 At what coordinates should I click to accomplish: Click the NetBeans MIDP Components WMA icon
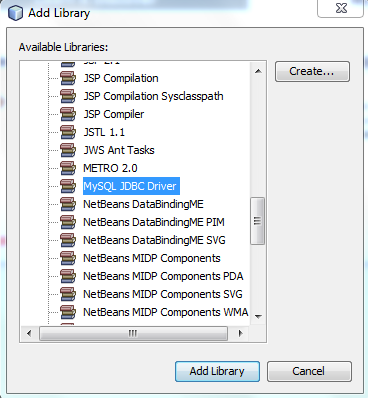tap(68, 312)
